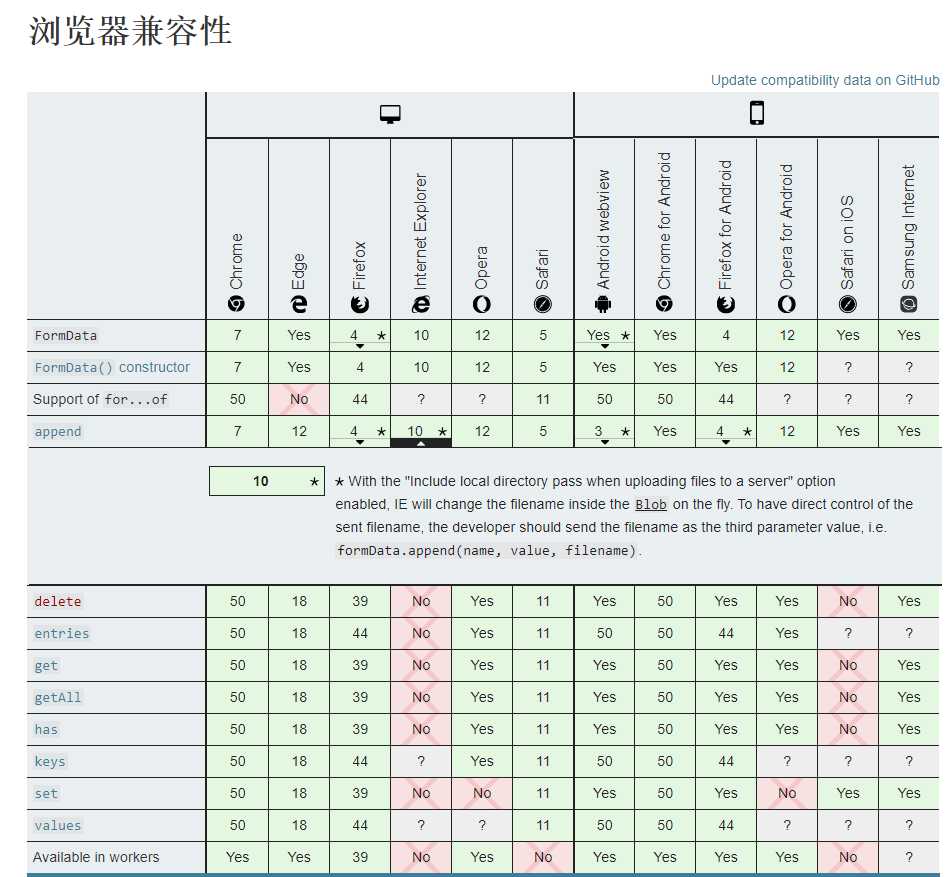Click the Samsung Internet header label

(908, 227)
